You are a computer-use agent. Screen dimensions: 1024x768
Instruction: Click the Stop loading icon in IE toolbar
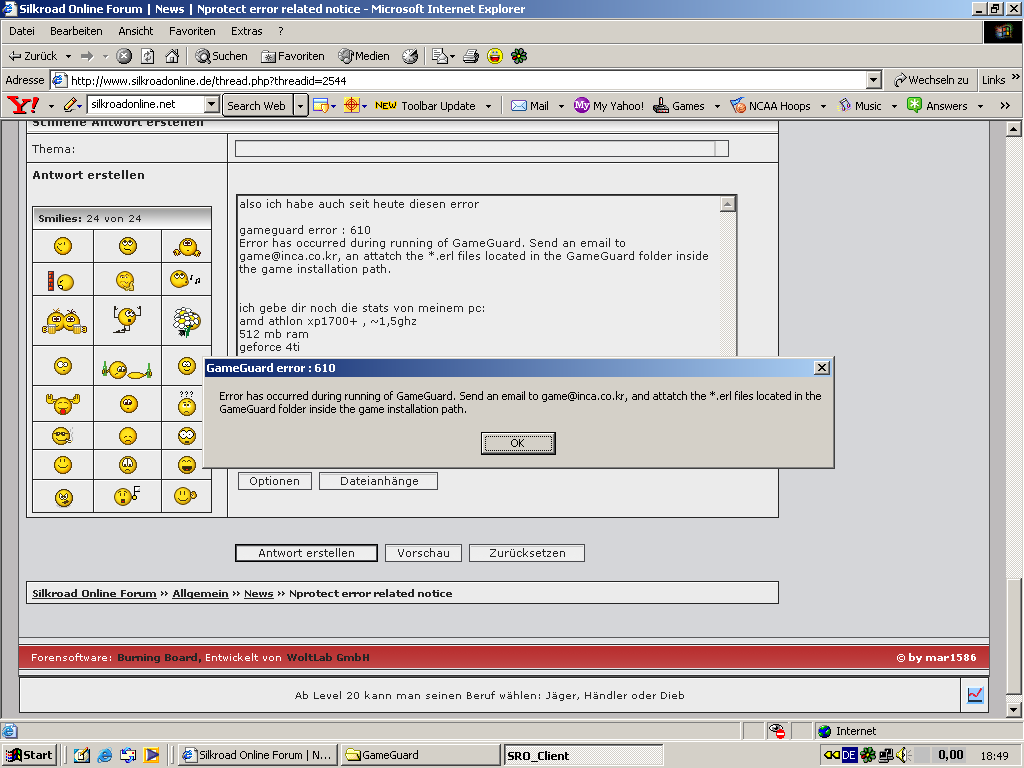coord(124,56)
